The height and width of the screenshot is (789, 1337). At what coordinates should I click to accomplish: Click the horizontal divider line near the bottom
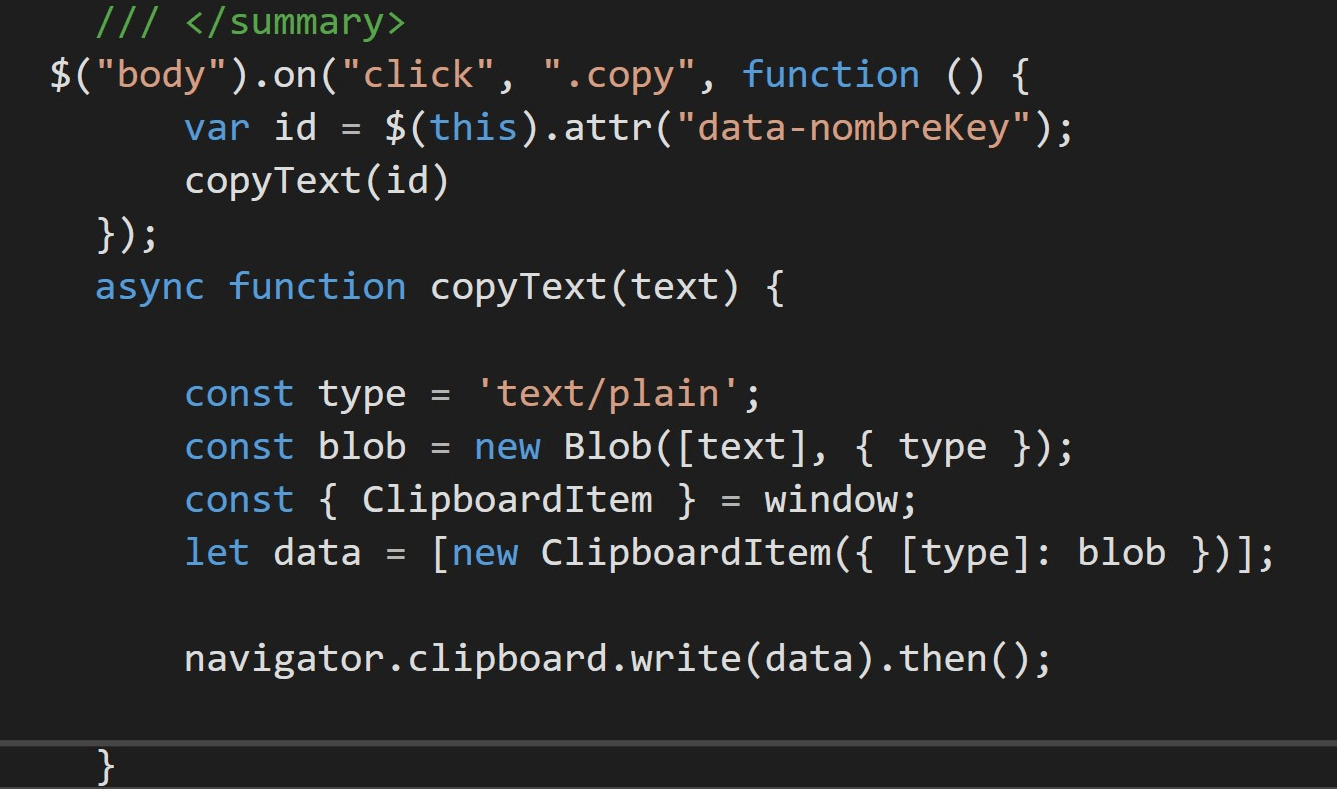click(668, 742)
